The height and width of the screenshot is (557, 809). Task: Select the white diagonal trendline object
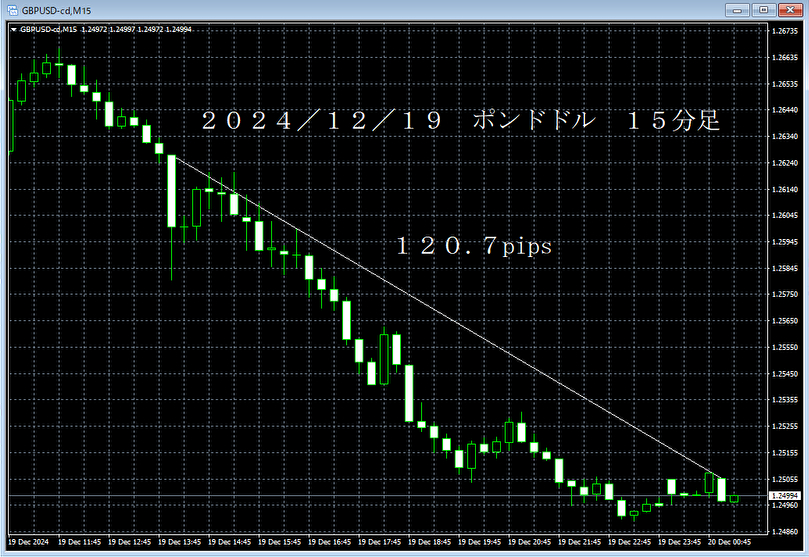[450, 316]
